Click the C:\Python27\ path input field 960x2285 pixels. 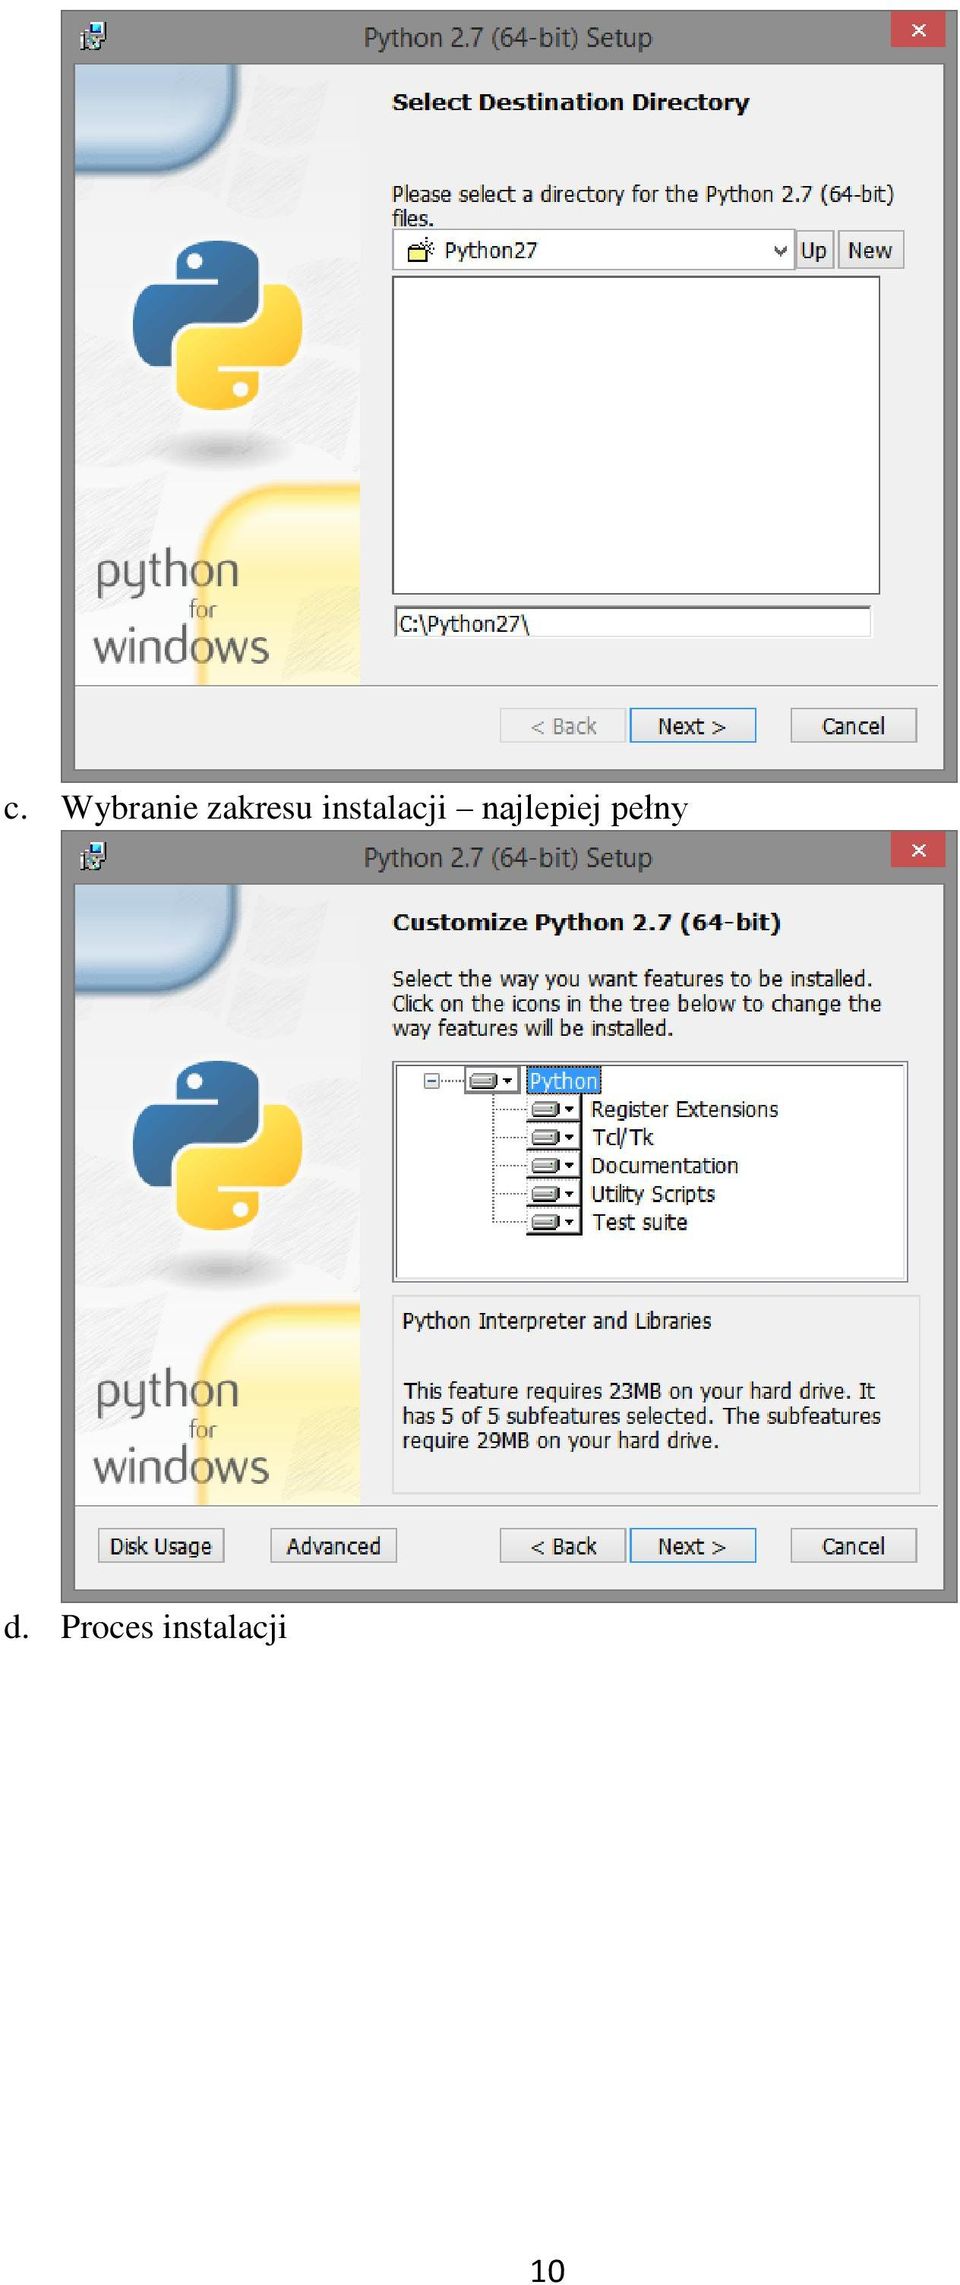(632, 623)
